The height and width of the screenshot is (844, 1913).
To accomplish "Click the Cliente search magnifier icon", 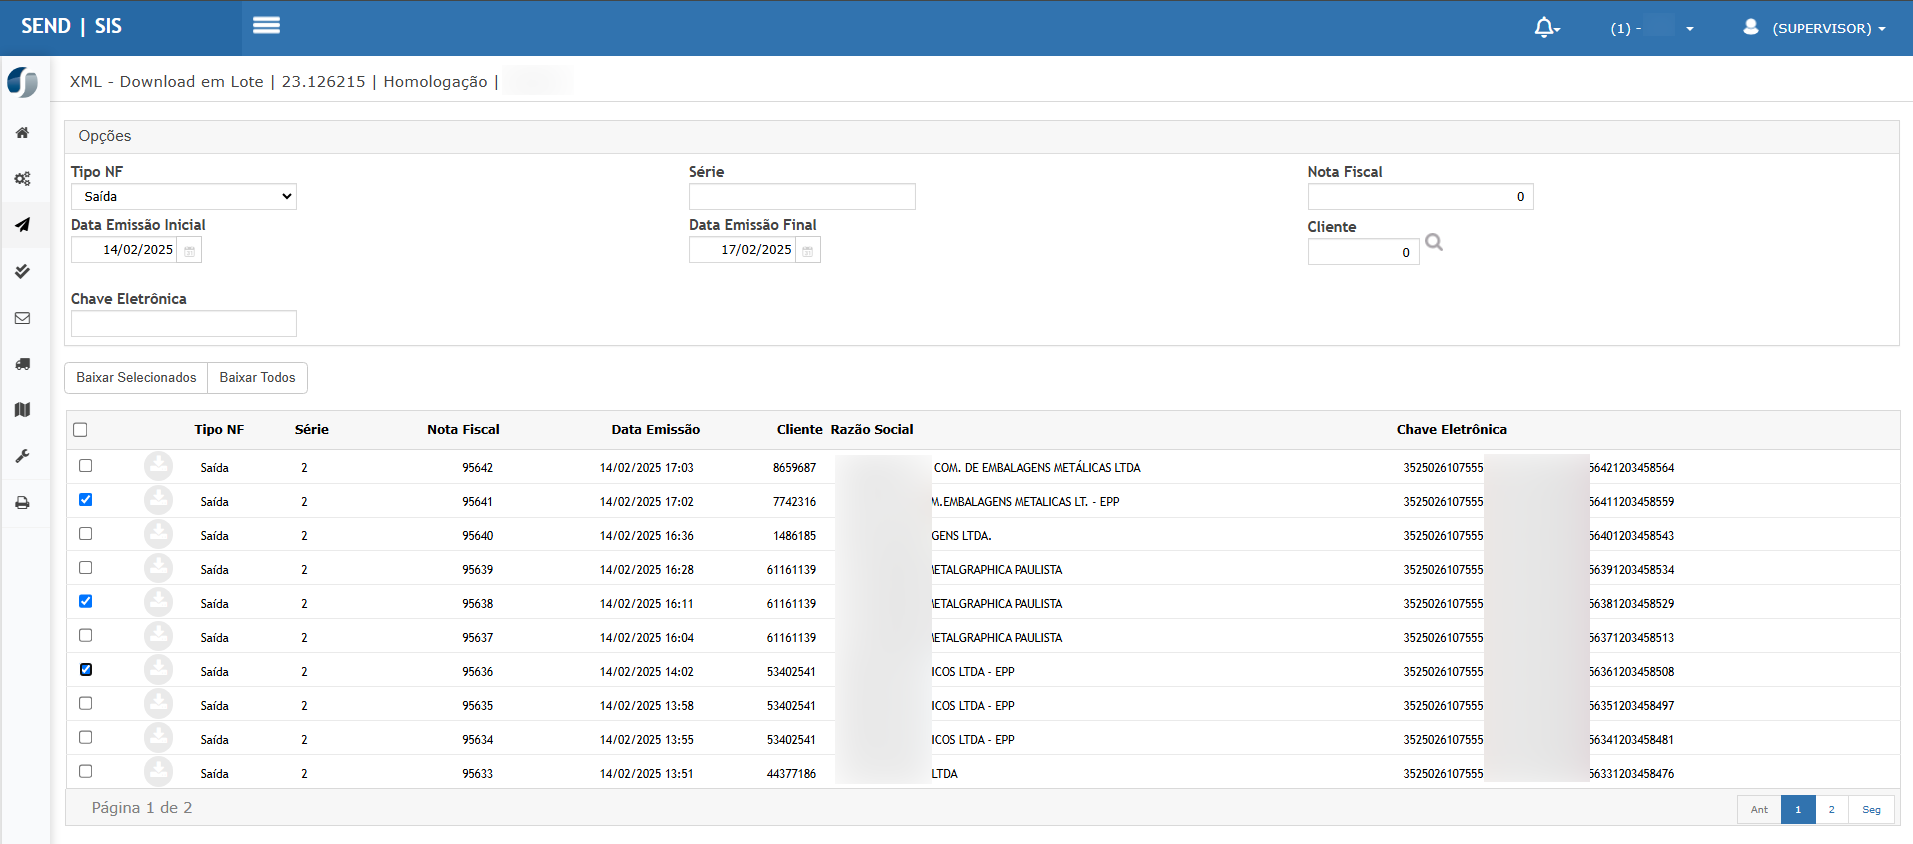I will [x=1434, y=242].
